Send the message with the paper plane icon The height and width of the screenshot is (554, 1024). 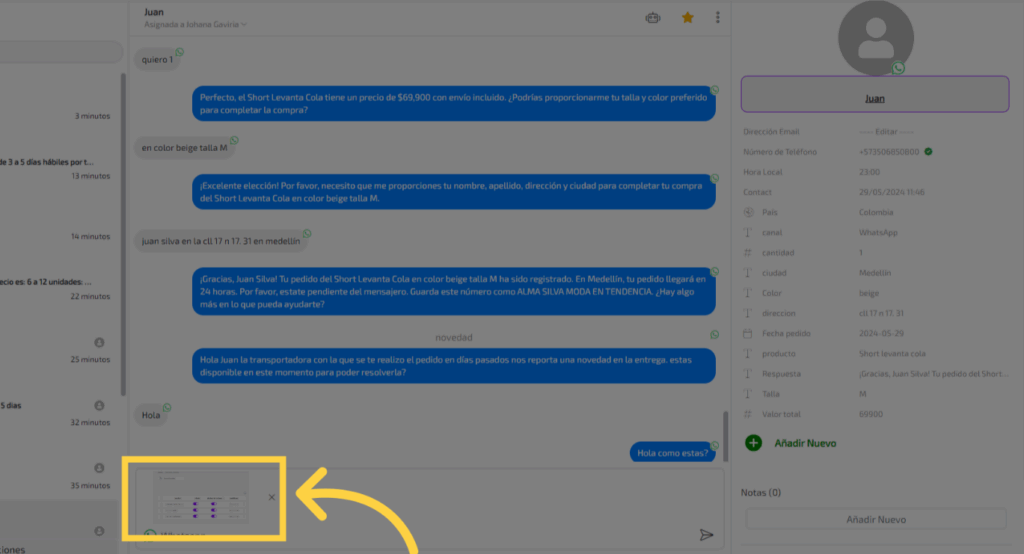click(x=706, y=535)
